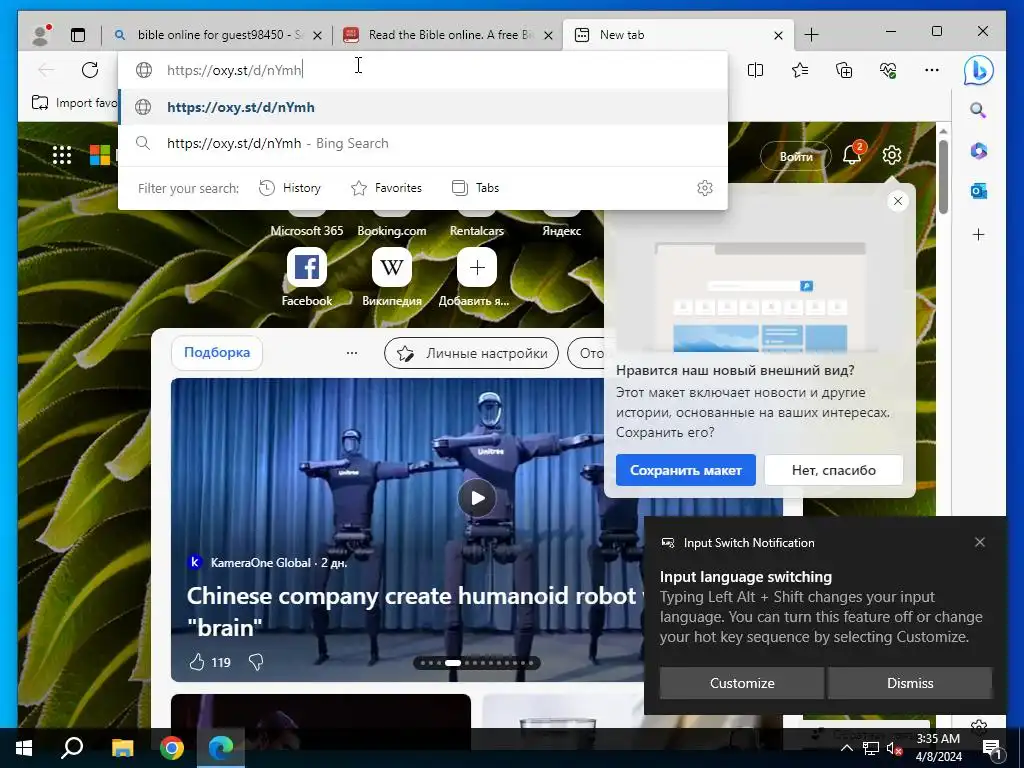Click the news carousel pagination indicator

477,663
